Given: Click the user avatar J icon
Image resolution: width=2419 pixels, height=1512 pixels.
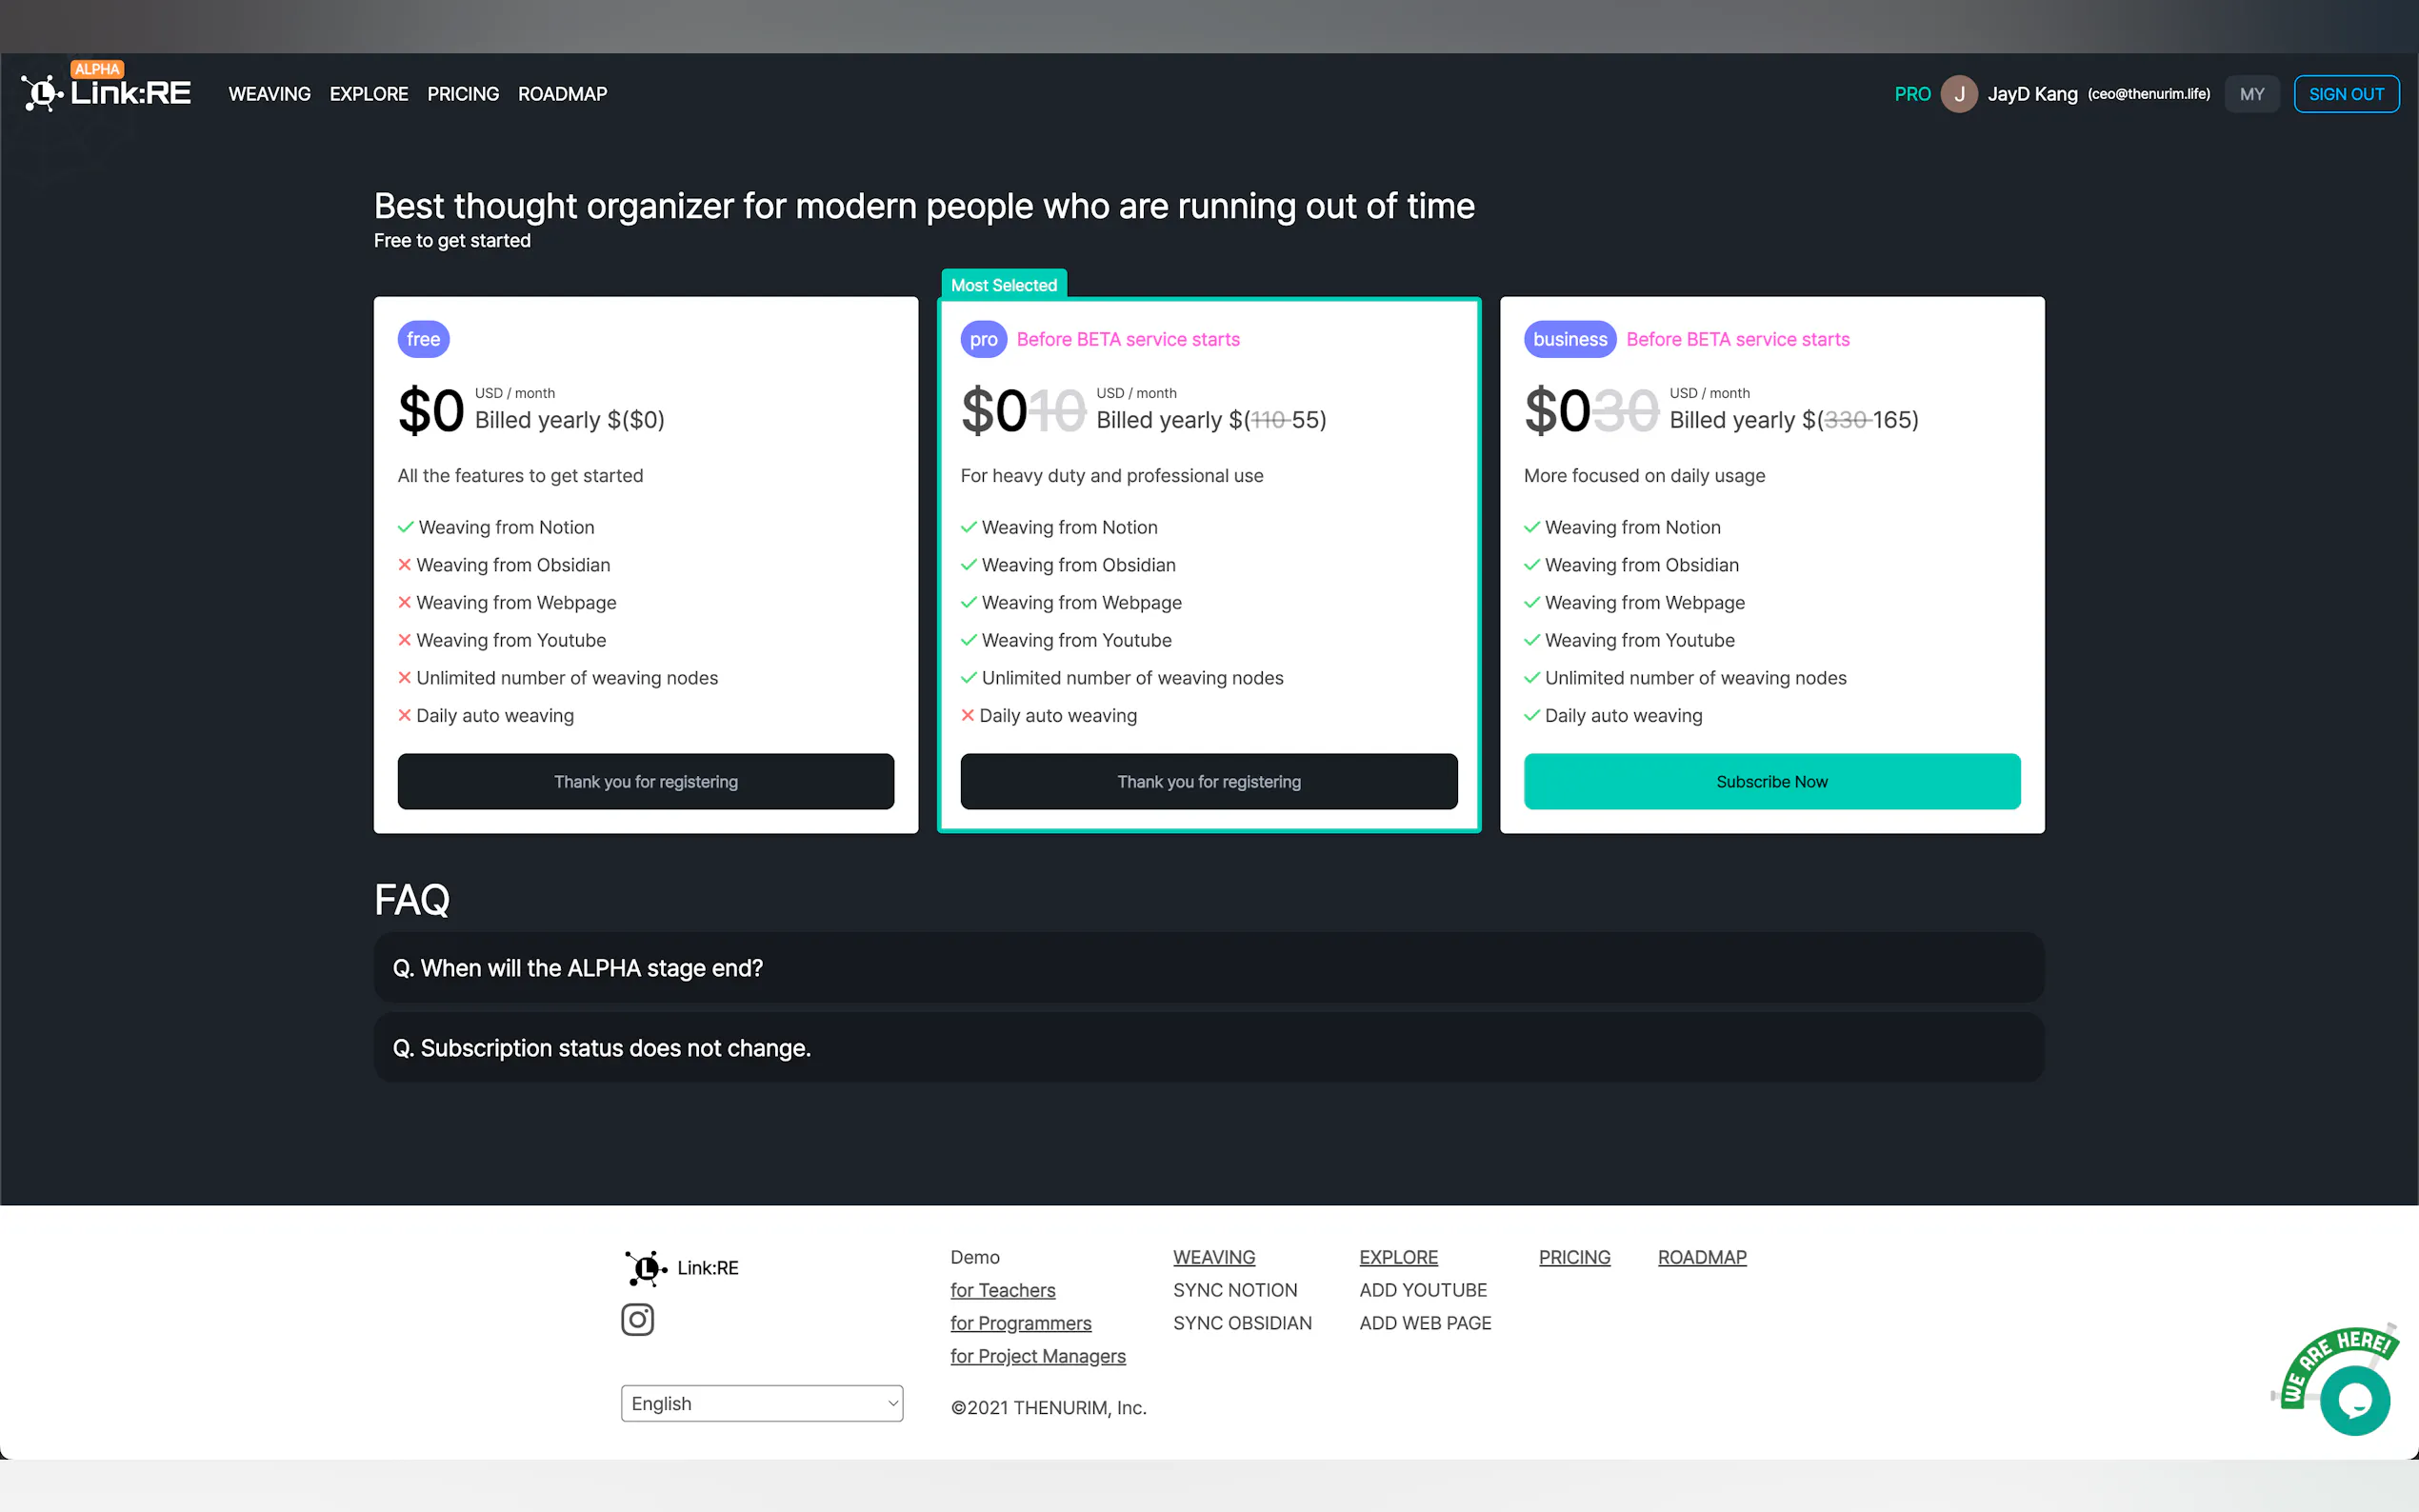Looking at the screenshot, I should pyautogui.click(x=1958, y=94).
